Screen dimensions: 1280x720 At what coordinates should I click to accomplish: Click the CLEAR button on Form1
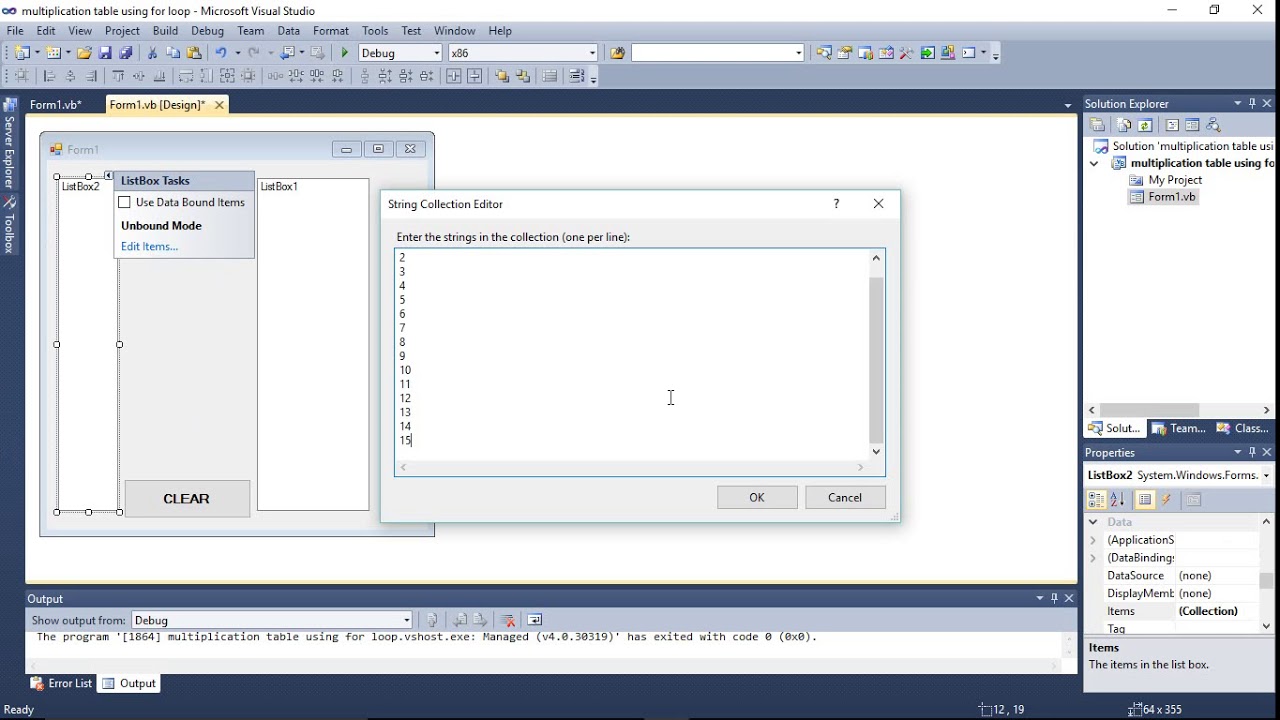pos(187,499)
